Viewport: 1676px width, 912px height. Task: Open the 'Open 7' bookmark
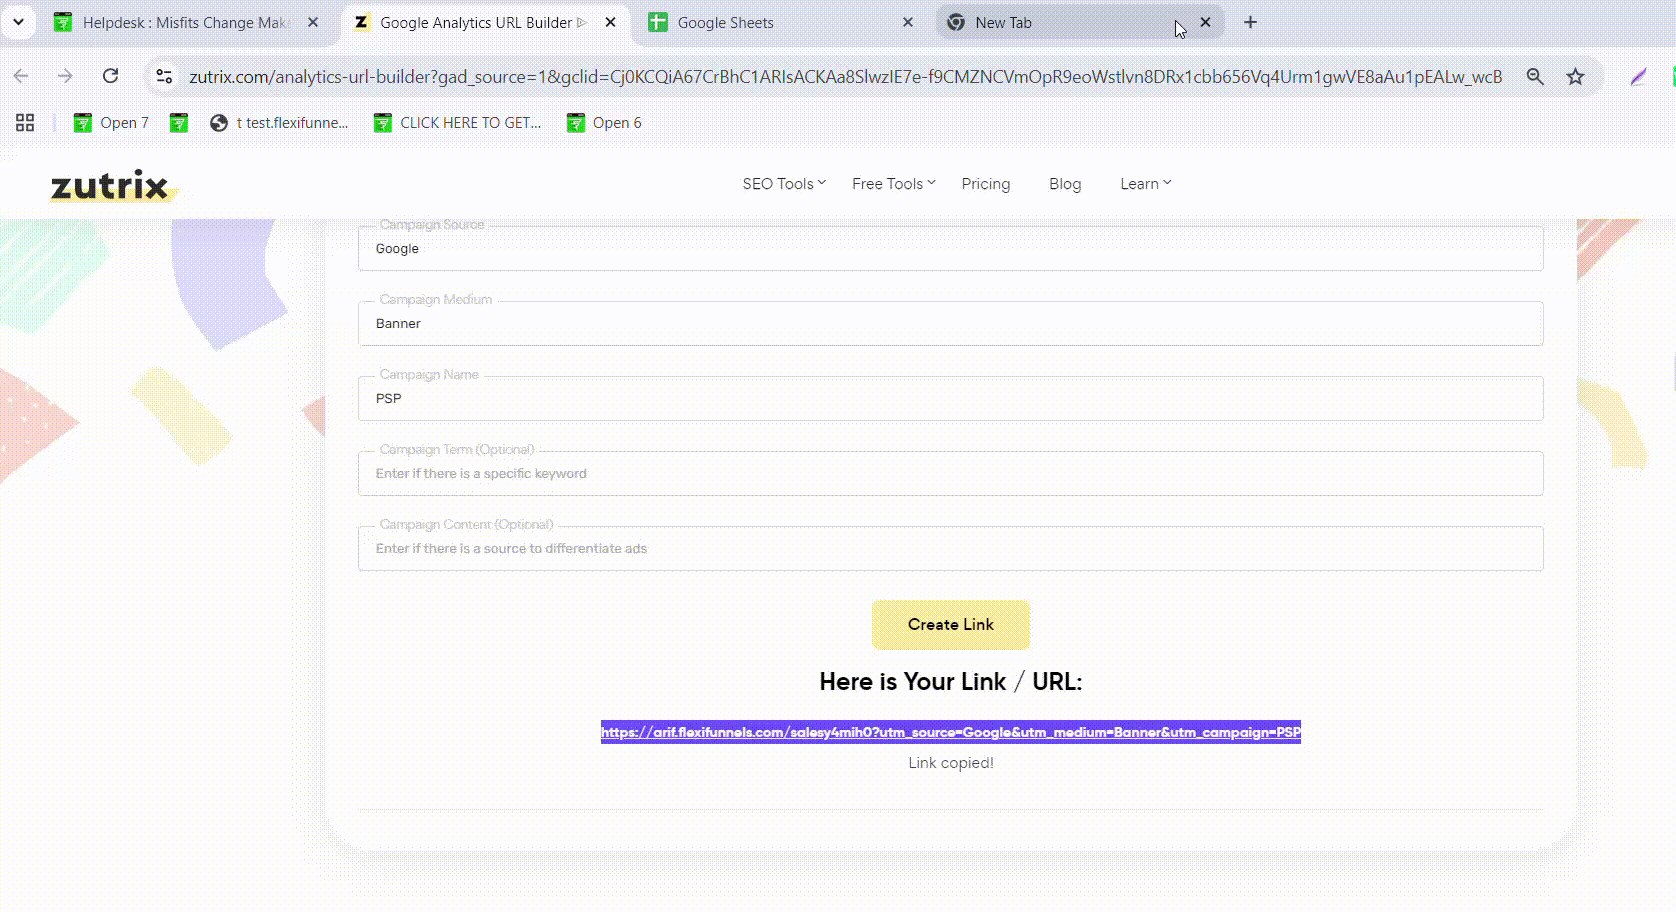pos(111,122)
